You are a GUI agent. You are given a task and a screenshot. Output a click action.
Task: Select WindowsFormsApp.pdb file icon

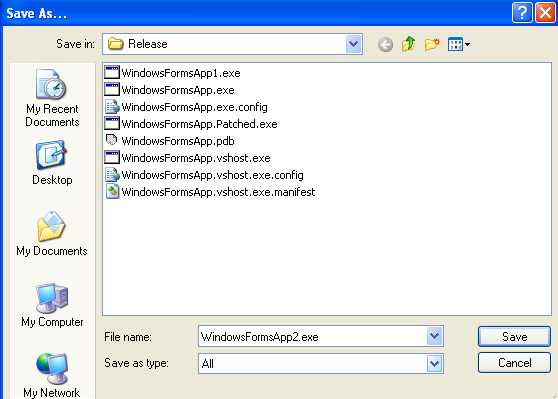pyautogui.click(x=112, y=140)
